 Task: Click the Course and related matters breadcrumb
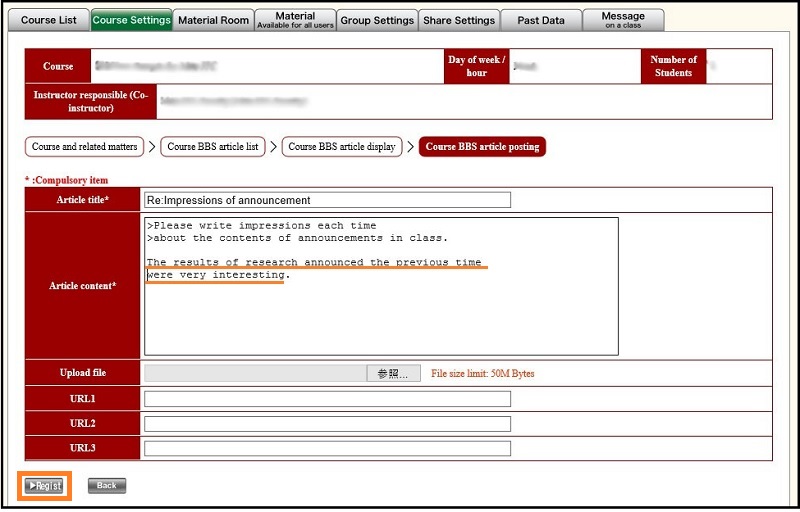pos(85,147)
